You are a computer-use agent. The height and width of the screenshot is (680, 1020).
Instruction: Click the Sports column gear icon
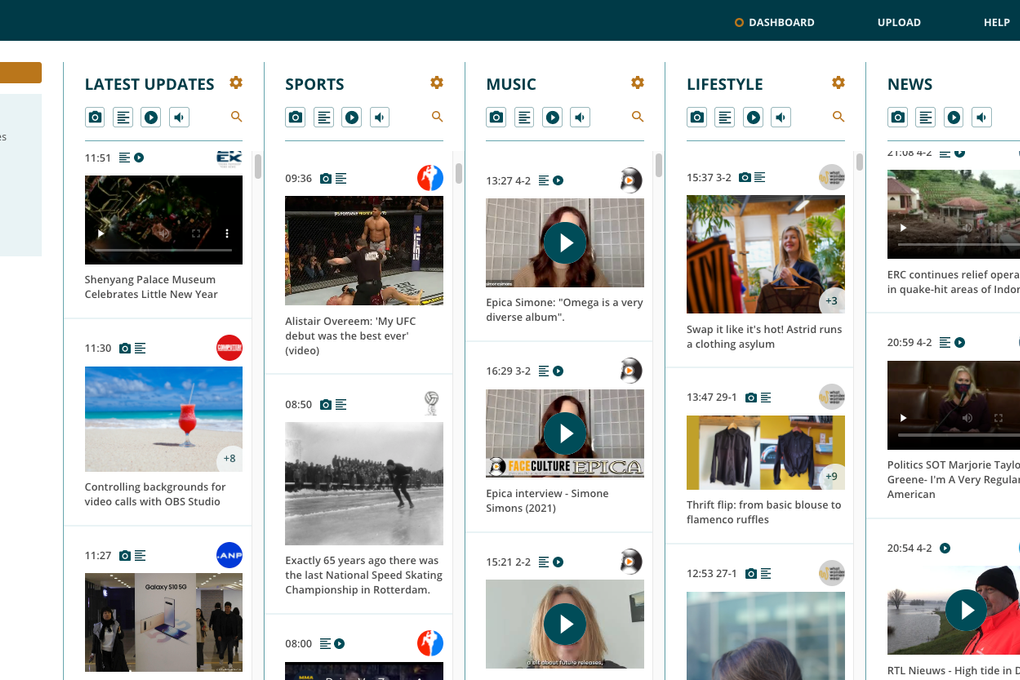point(437,83)
